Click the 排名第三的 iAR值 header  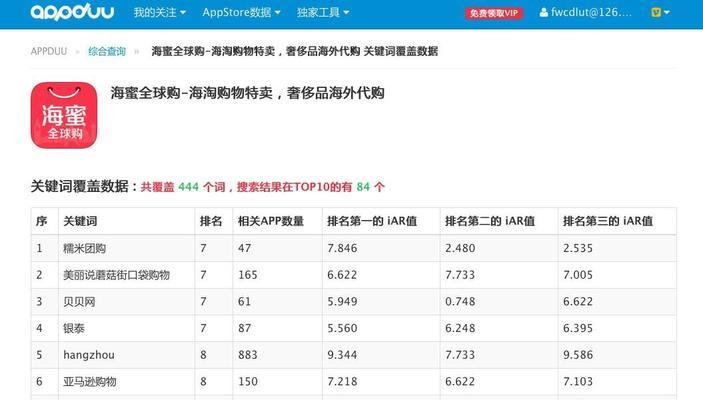608,221
